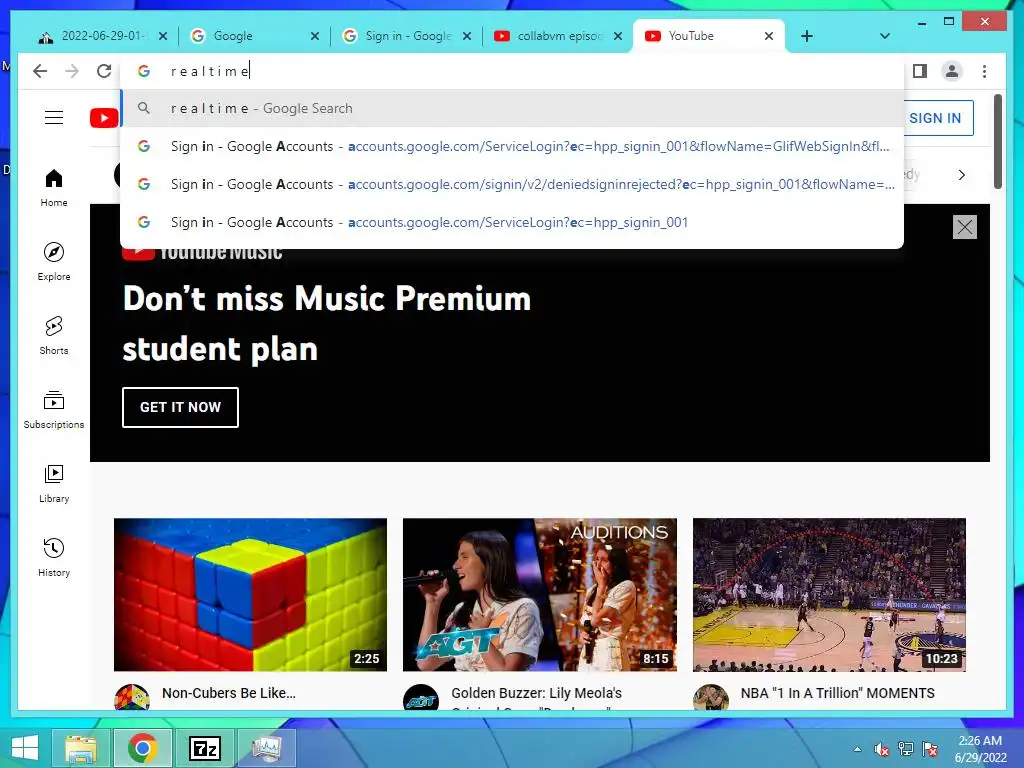Click the 'Golden Buzzer: Lily Meola's' title
Screen dimensions: 1024x768
pos(536,693)
